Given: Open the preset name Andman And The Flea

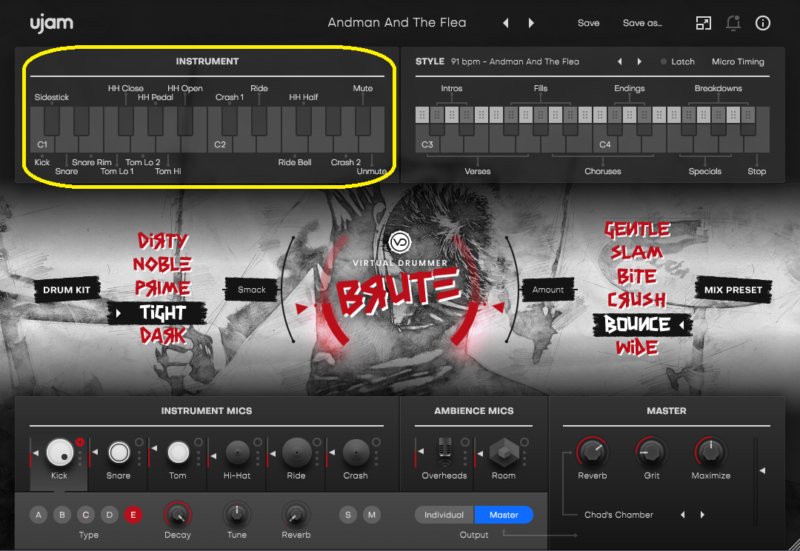Looking at the screenshot, I should 397,23.
